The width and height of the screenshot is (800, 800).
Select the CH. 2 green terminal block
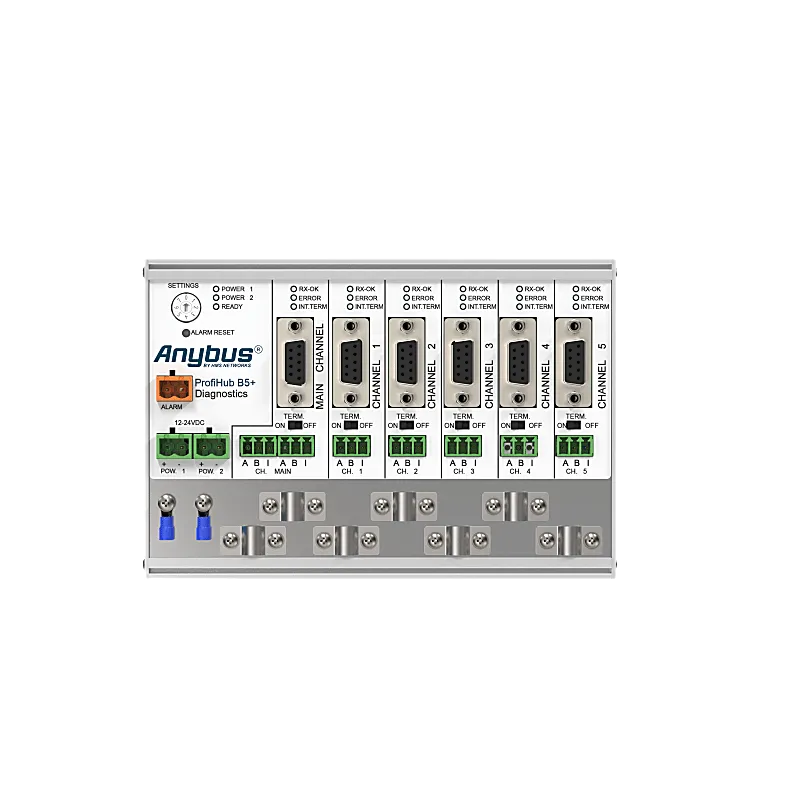(x=407, y=446)
